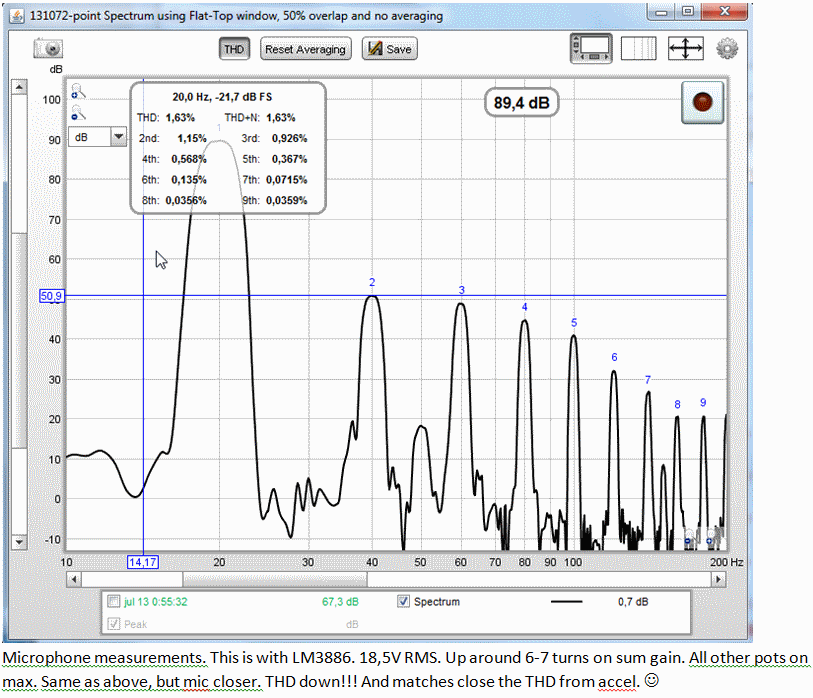Image resolution: width=813 pixels, height=698 pixels.
Task: Click the vertical axis scrollbar thumb
Action: tap(19, 341)
